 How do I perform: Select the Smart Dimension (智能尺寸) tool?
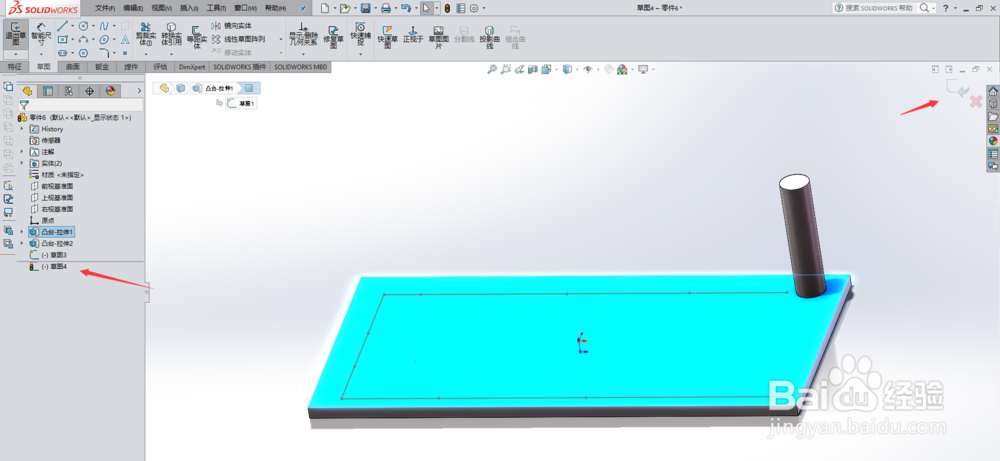coord(41,33)
